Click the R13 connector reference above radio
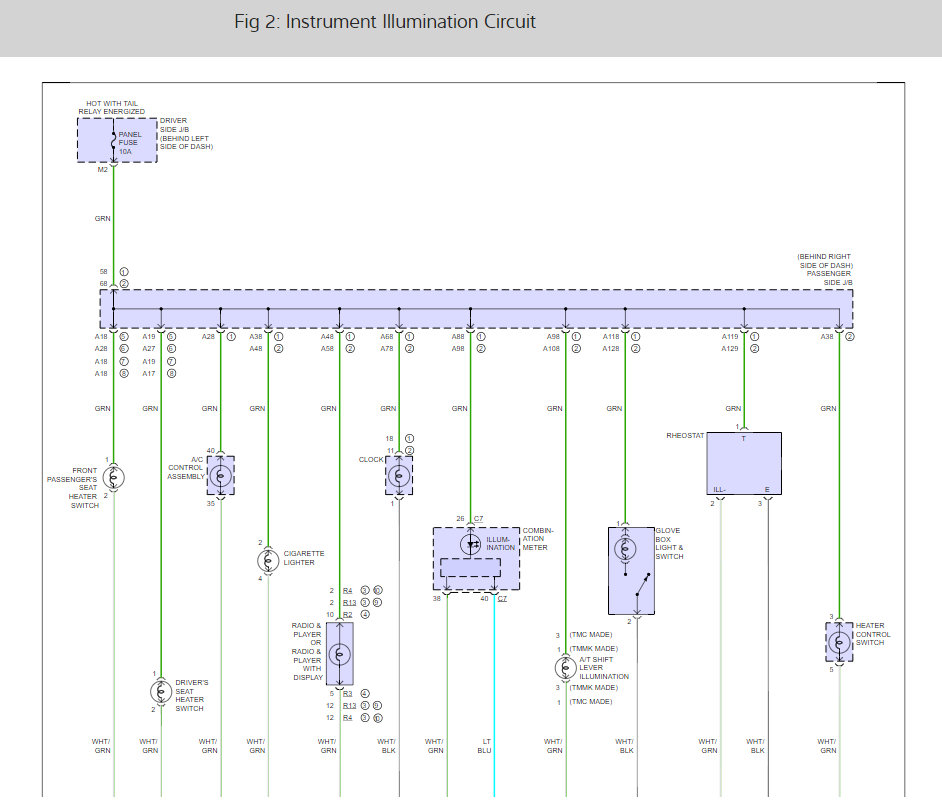This screenshot has width=942, height=803. click(x=350, y=602)
